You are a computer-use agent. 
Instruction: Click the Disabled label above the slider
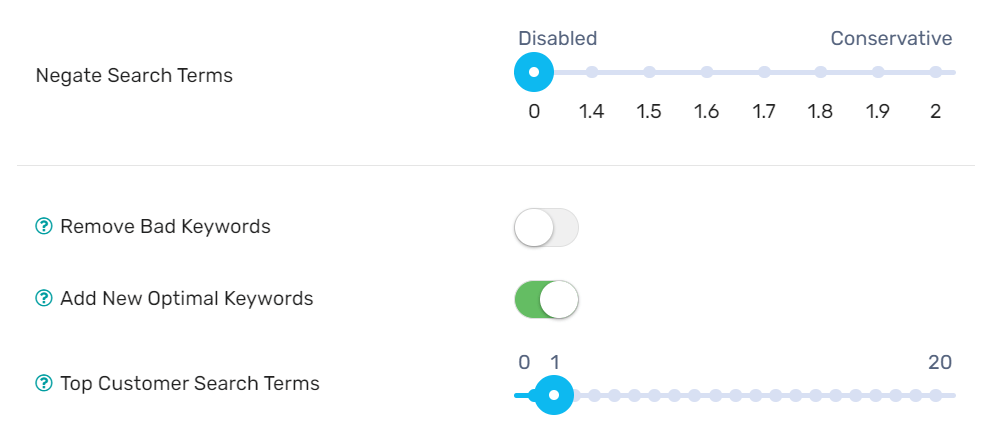point(557,39)
